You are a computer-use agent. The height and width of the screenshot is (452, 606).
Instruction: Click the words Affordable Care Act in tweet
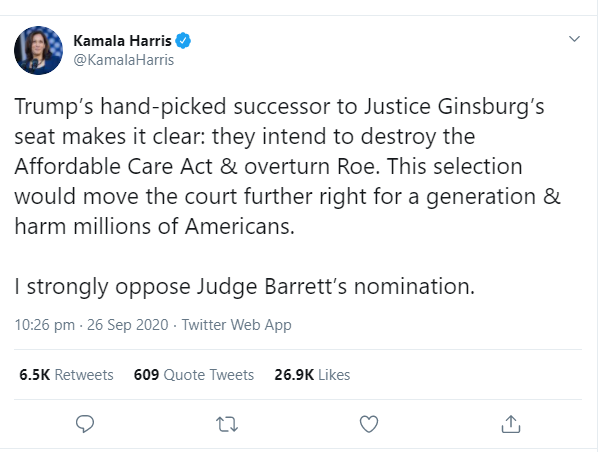pos(114,167)
